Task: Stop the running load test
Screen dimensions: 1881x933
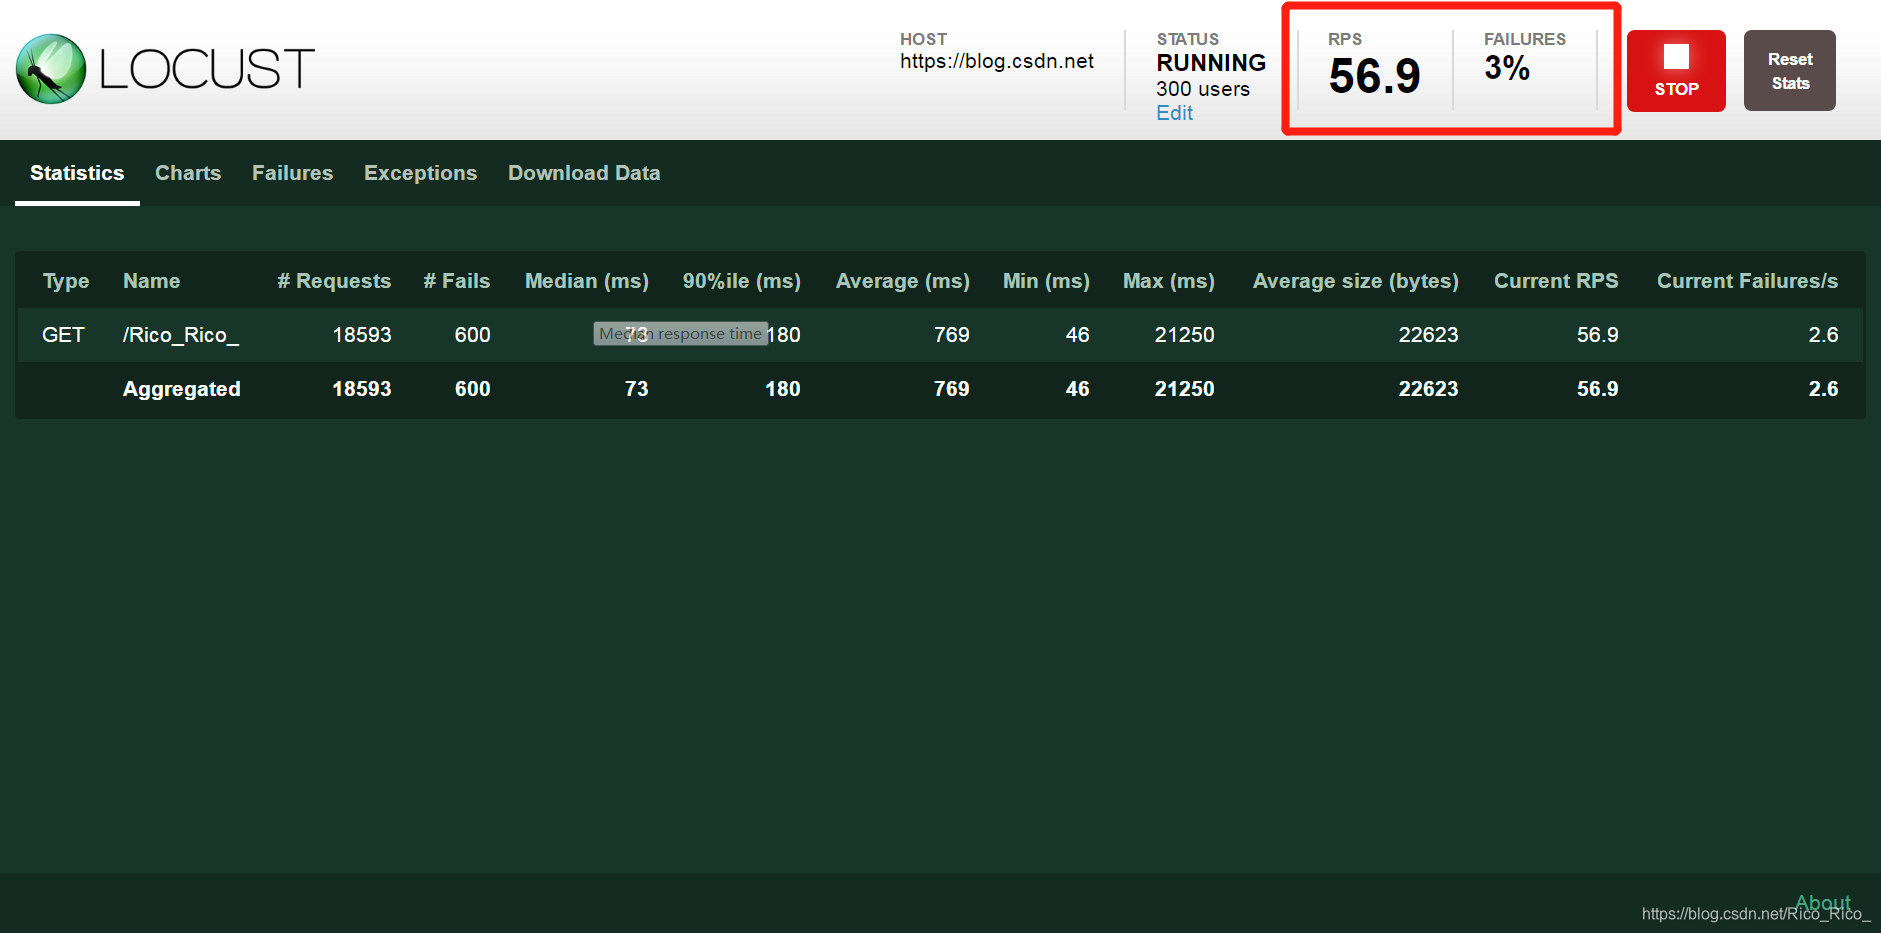Action: tap(1676, 70)
